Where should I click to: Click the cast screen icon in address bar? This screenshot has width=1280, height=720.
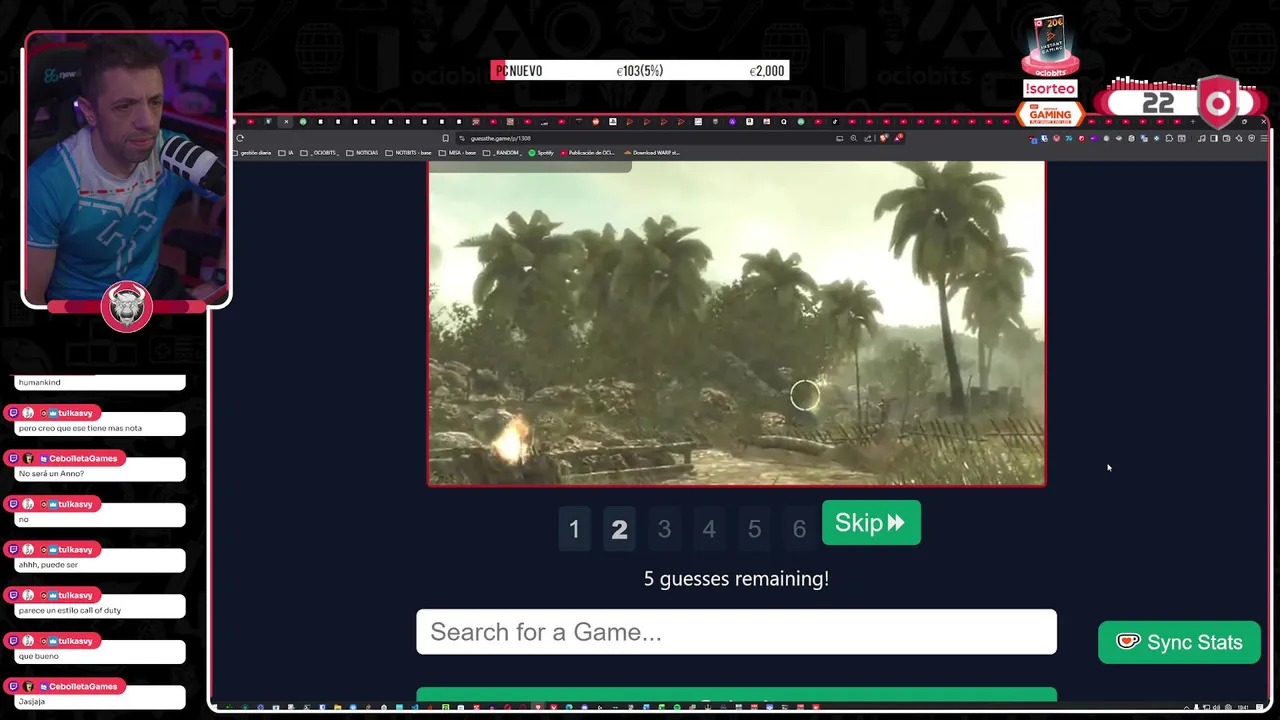click(840, 138)
